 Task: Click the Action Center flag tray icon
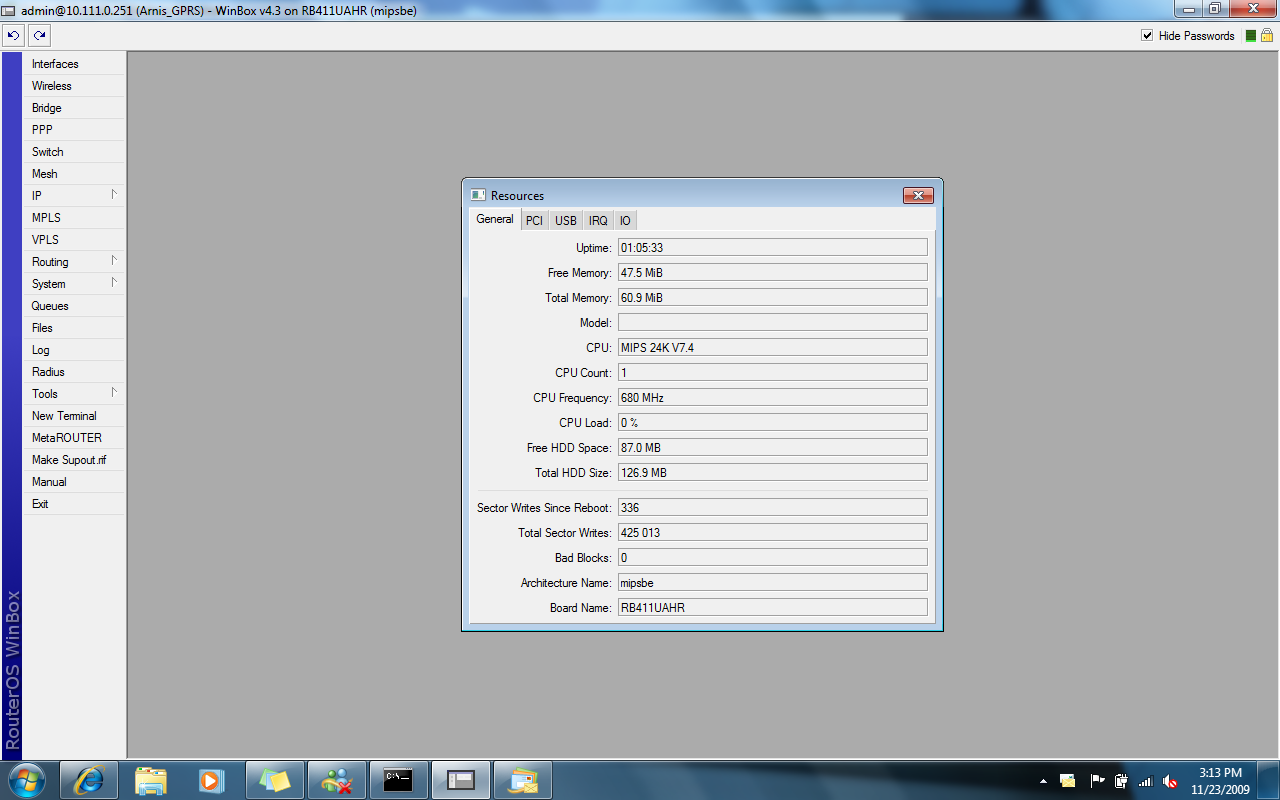point(1097,781)
